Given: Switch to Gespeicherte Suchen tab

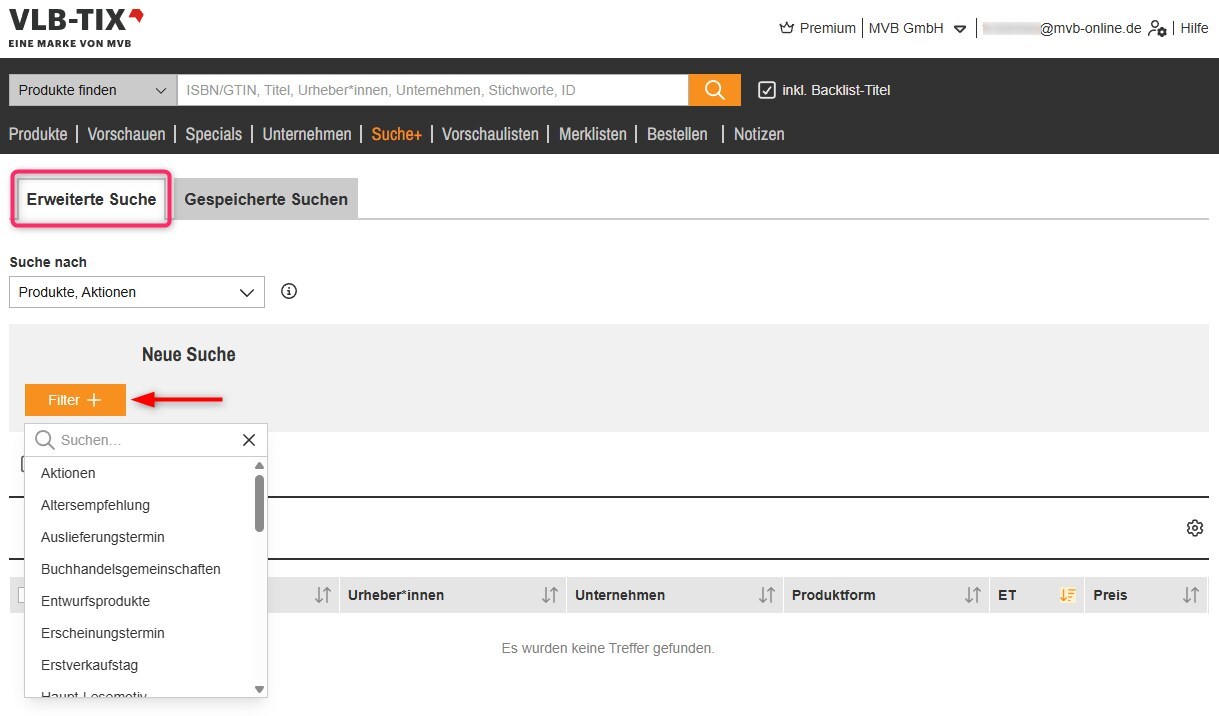Looking at the screenshot, I should point(266,199).
